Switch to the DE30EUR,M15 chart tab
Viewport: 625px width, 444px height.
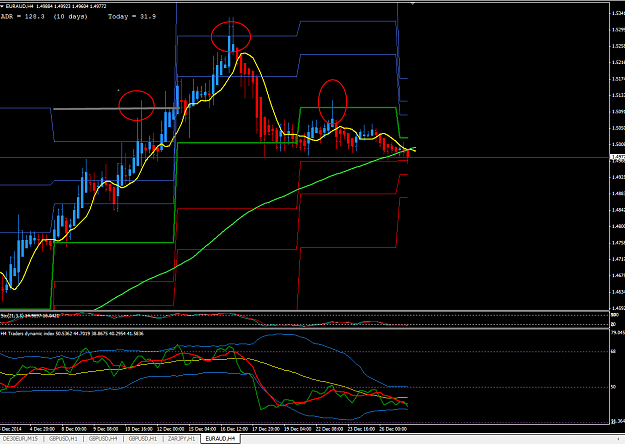click(x=20, y=439)
